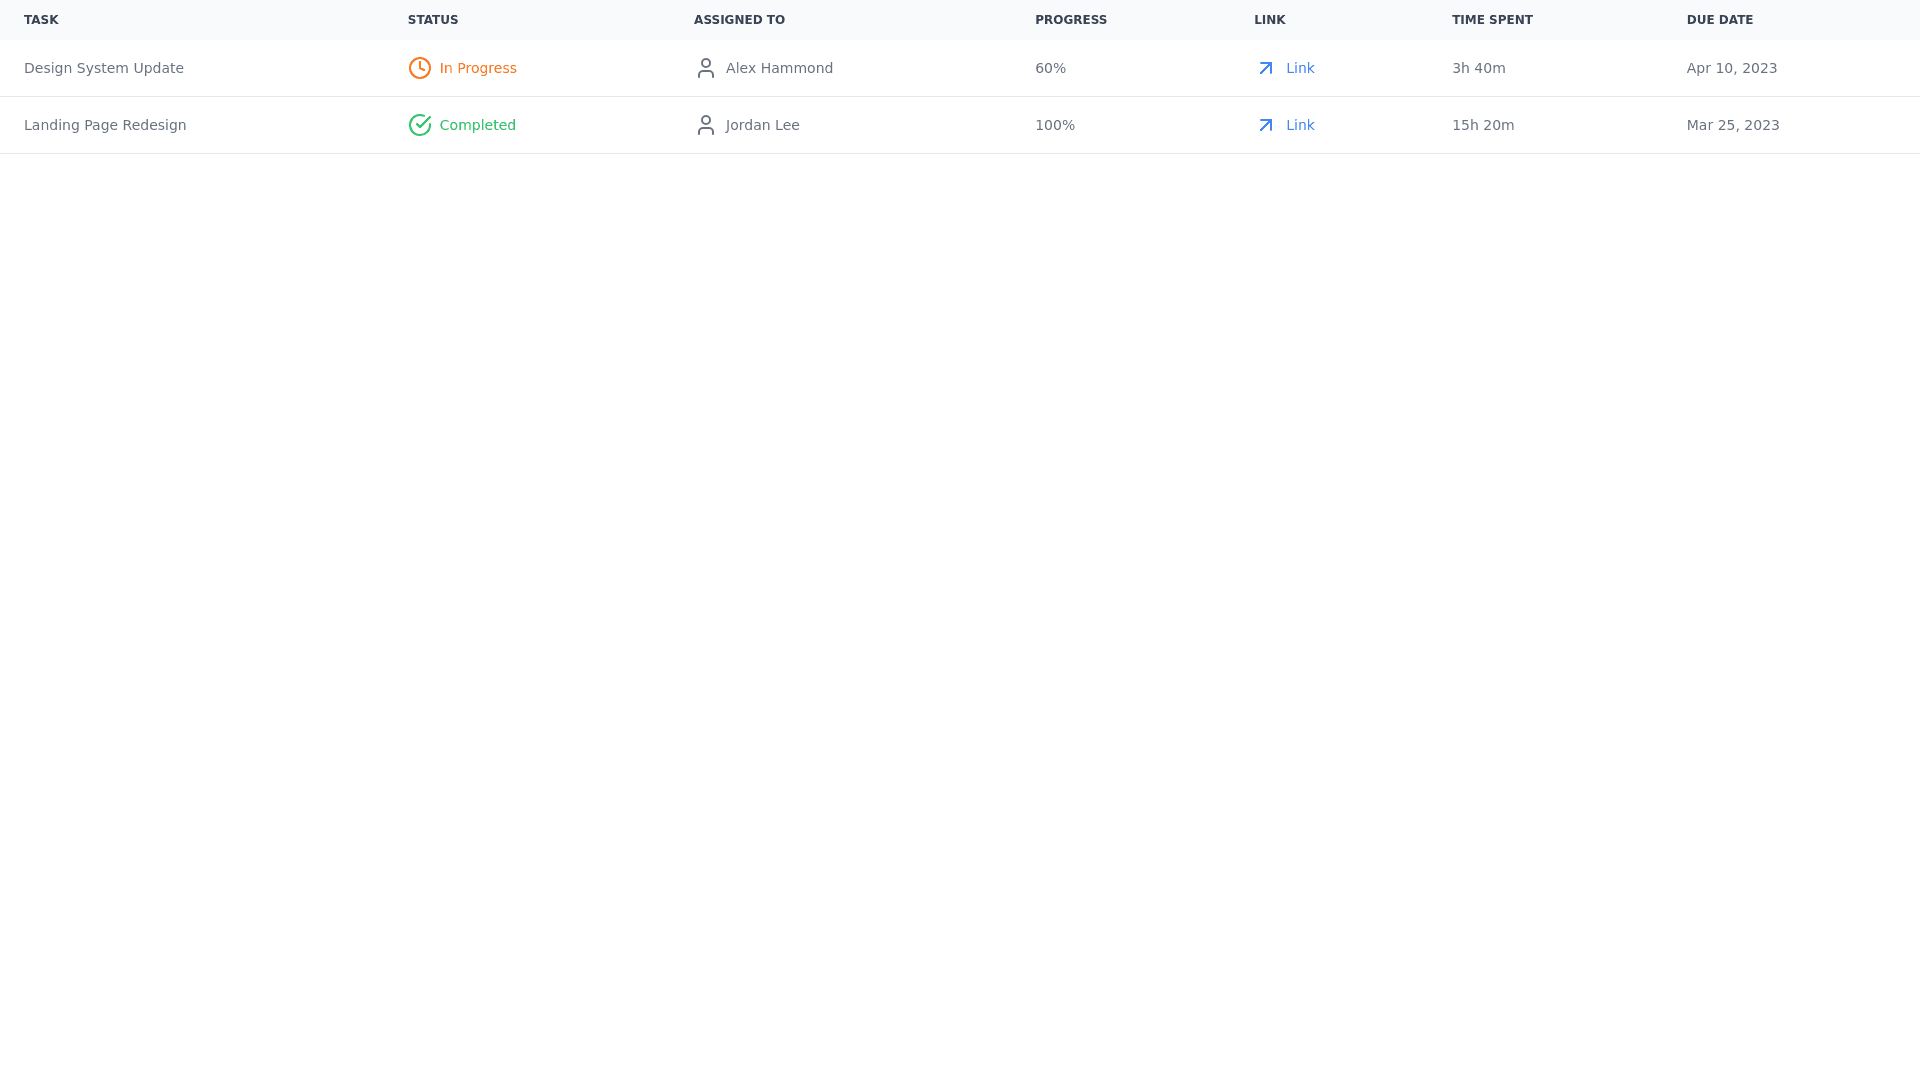1920x1080 pixels.
Task: Click the Time Spent column header
Action: [x=1492, y=20]
